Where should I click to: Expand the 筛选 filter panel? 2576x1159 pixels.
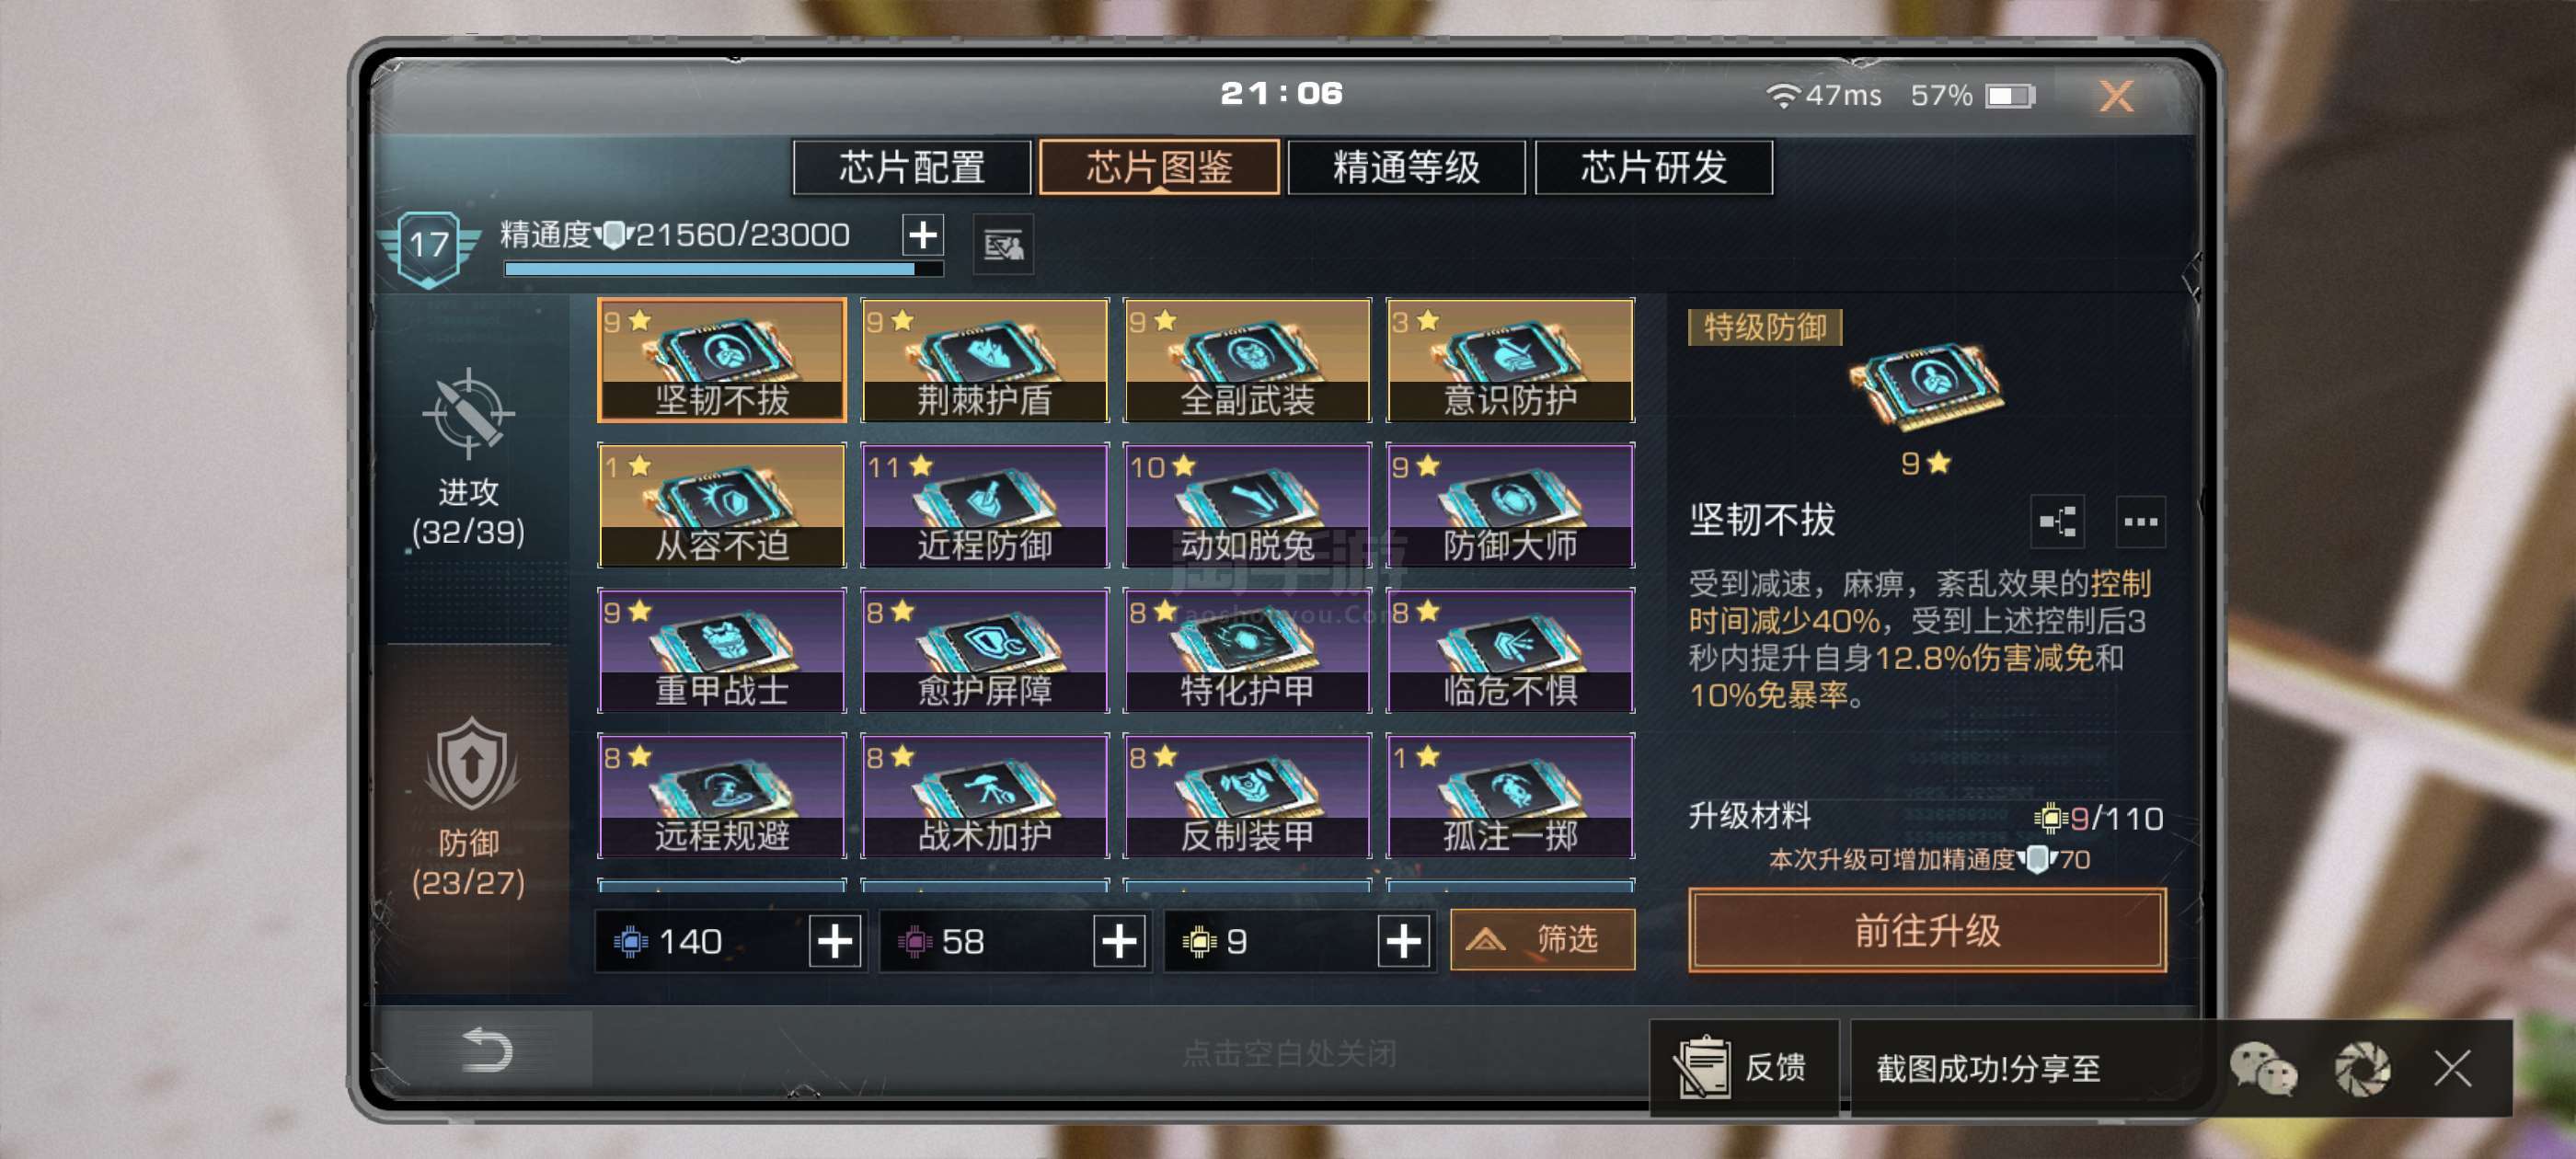coord(1542,939)
